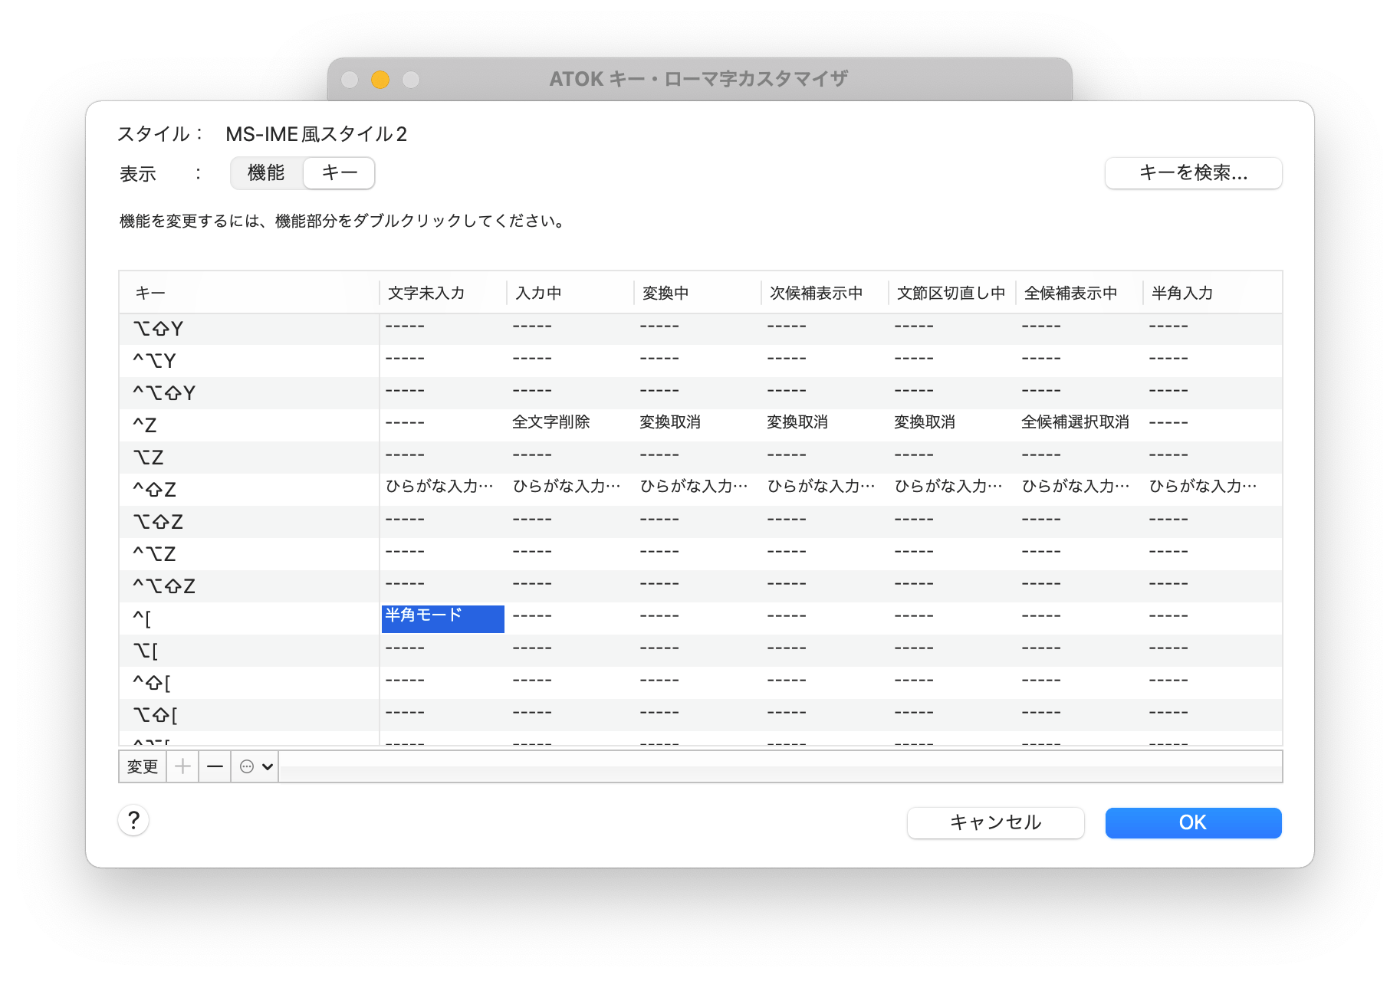Click the 文節区切直し中 column header
1400x981 pixels.
952,293
